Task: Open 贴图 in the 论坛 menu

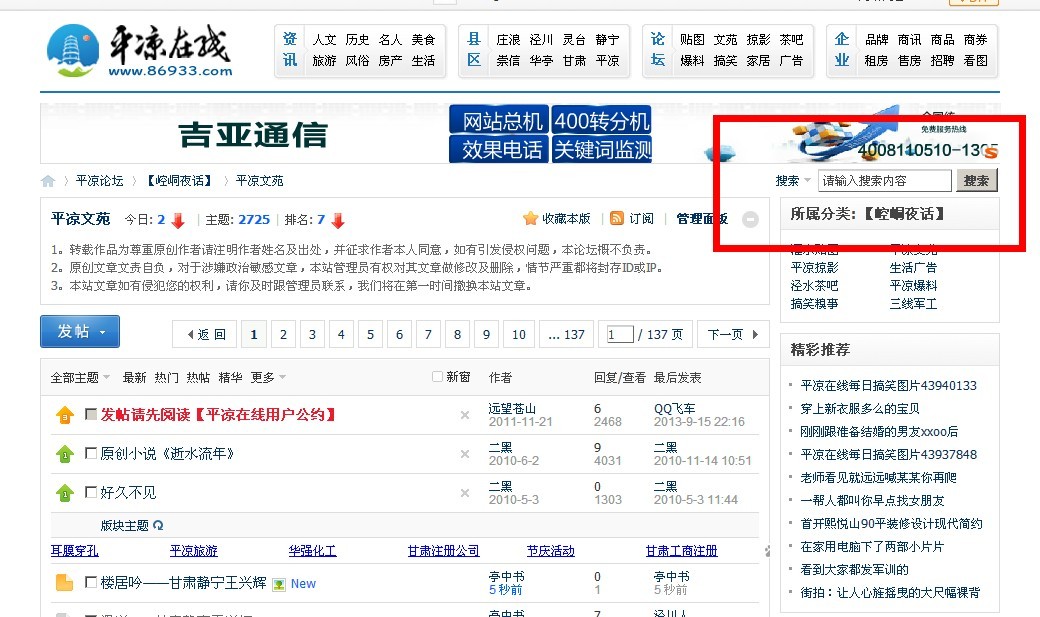Action: pos(692,40)
